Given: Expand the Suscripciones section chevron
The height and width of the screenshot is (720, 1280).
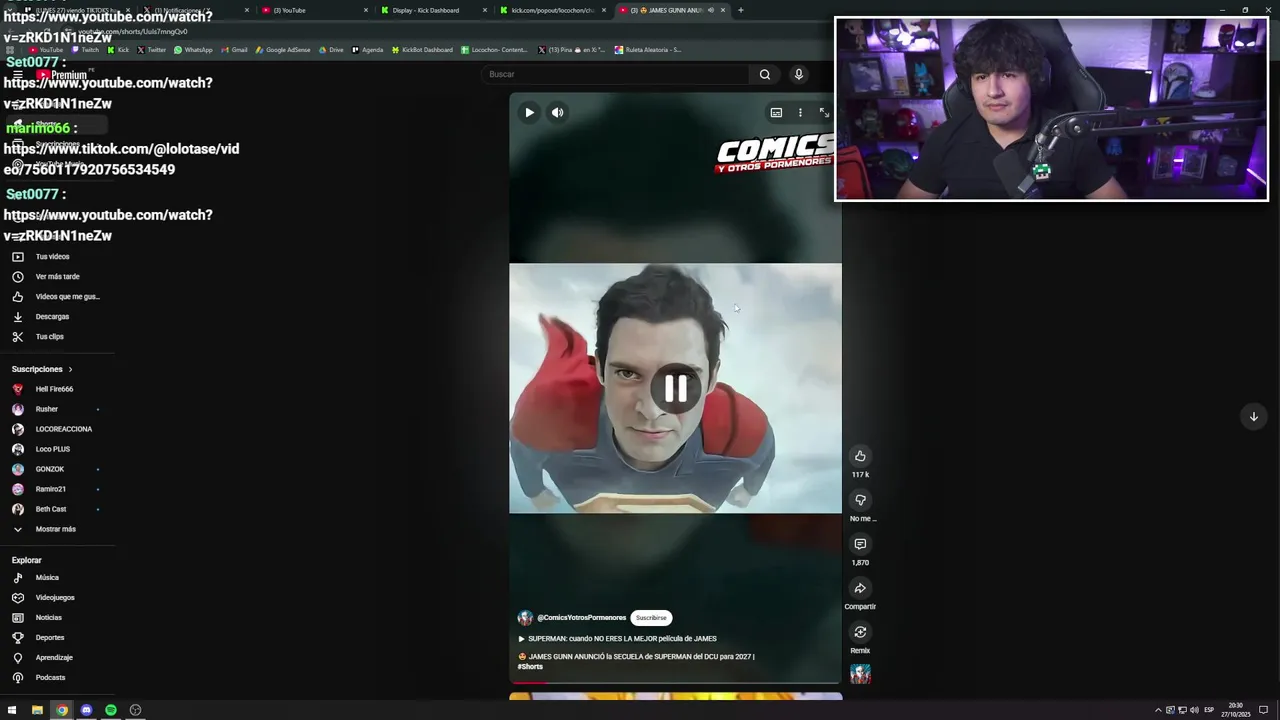Looking at the screenshot, I should tap(70, 369).
